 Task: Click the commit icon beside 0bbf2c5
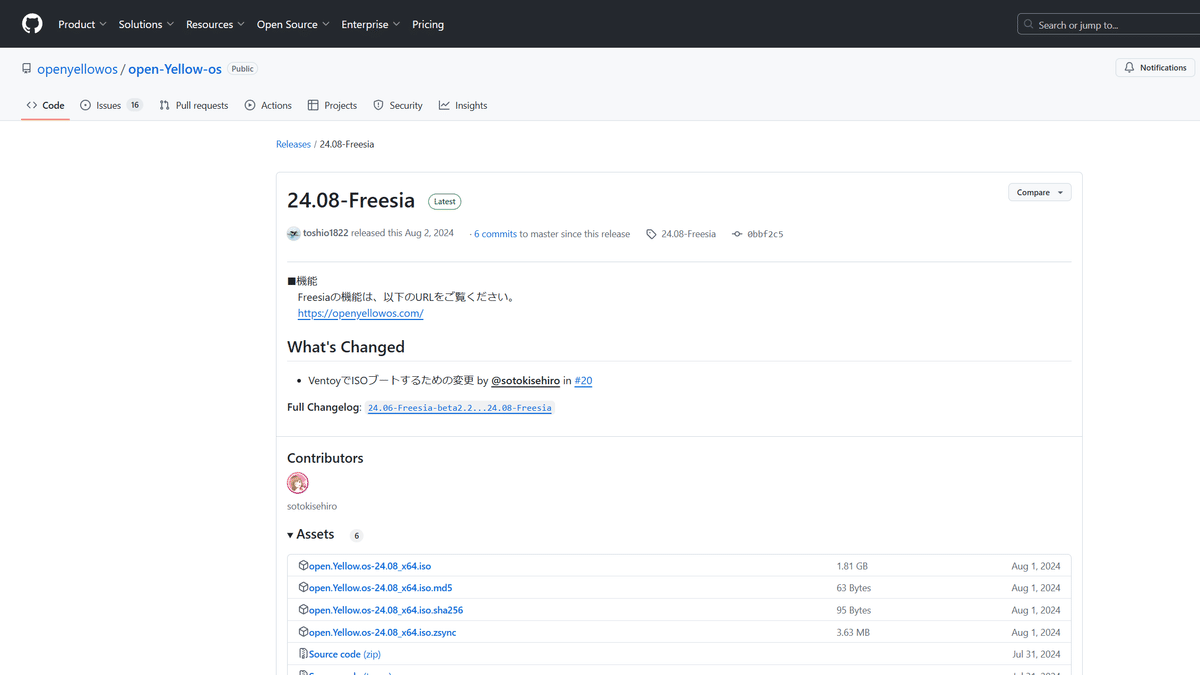click(737, 234)
